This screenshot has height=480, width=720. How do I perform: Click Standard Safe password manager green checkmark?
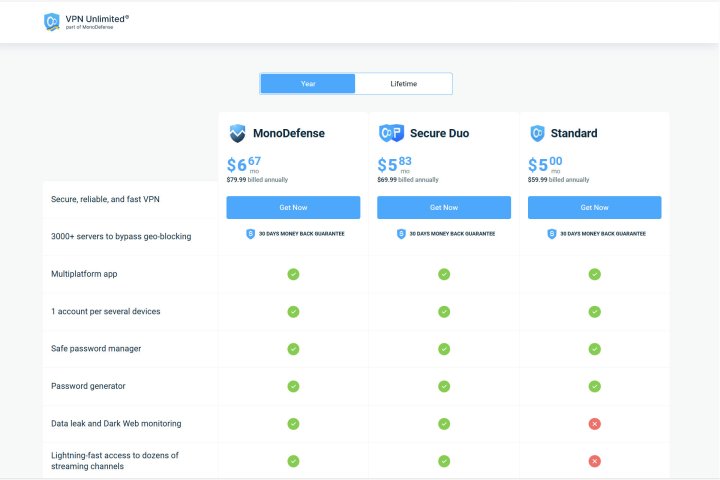tap(594, 349)
